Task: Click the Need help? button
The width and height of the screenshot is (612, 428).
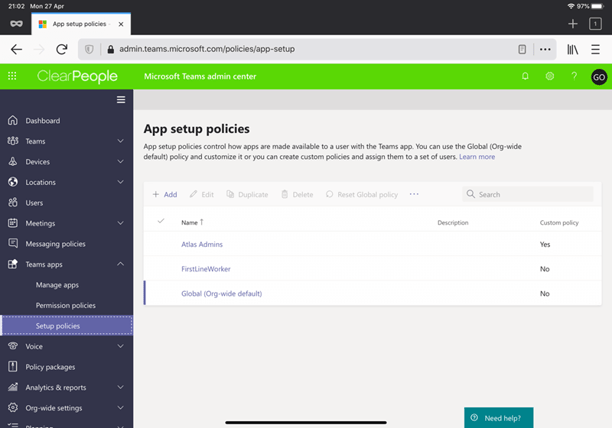Action: click(x=498, y=418)
